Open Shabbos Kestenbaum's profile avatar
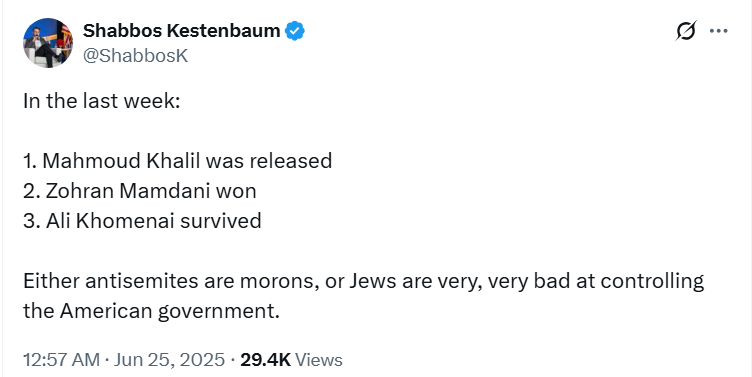 pyautogui.click(x=48, y=43)
